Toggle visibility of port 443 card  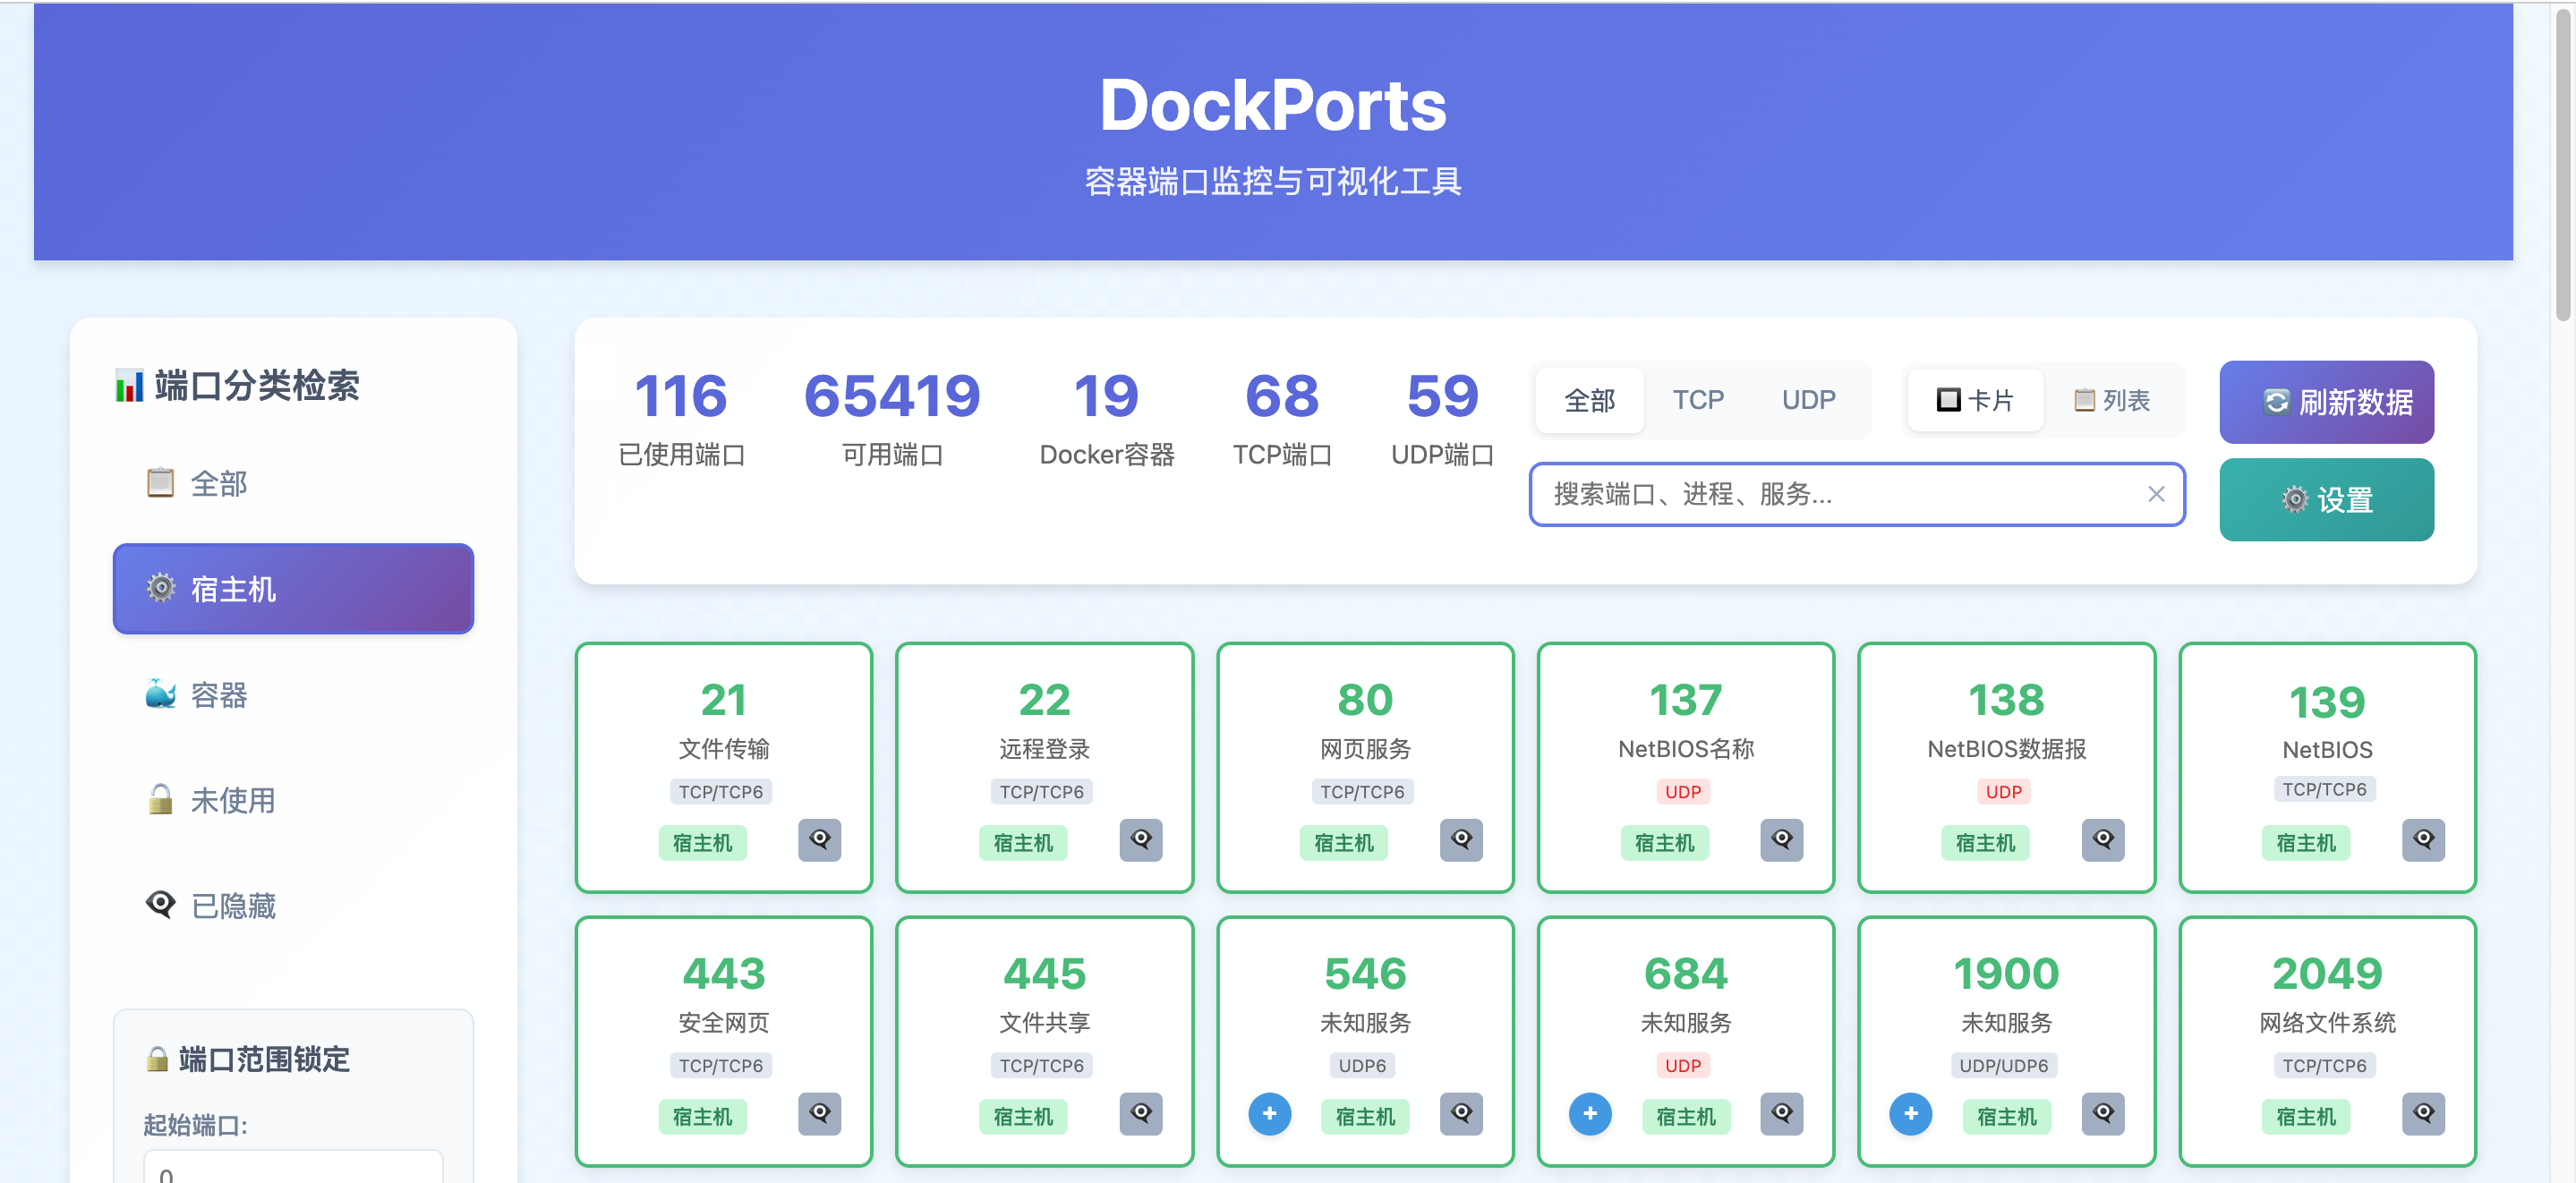(x=819, y=1113)
